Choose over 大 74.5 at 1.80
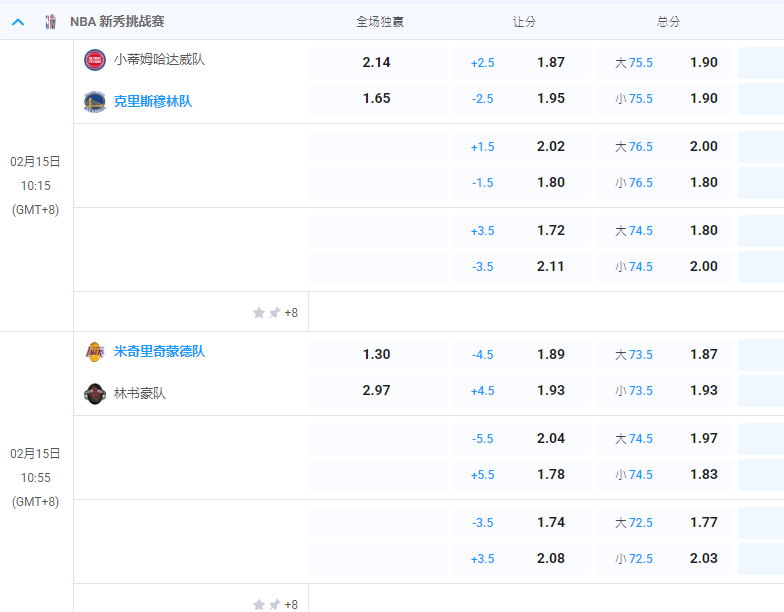 point(664,230)
